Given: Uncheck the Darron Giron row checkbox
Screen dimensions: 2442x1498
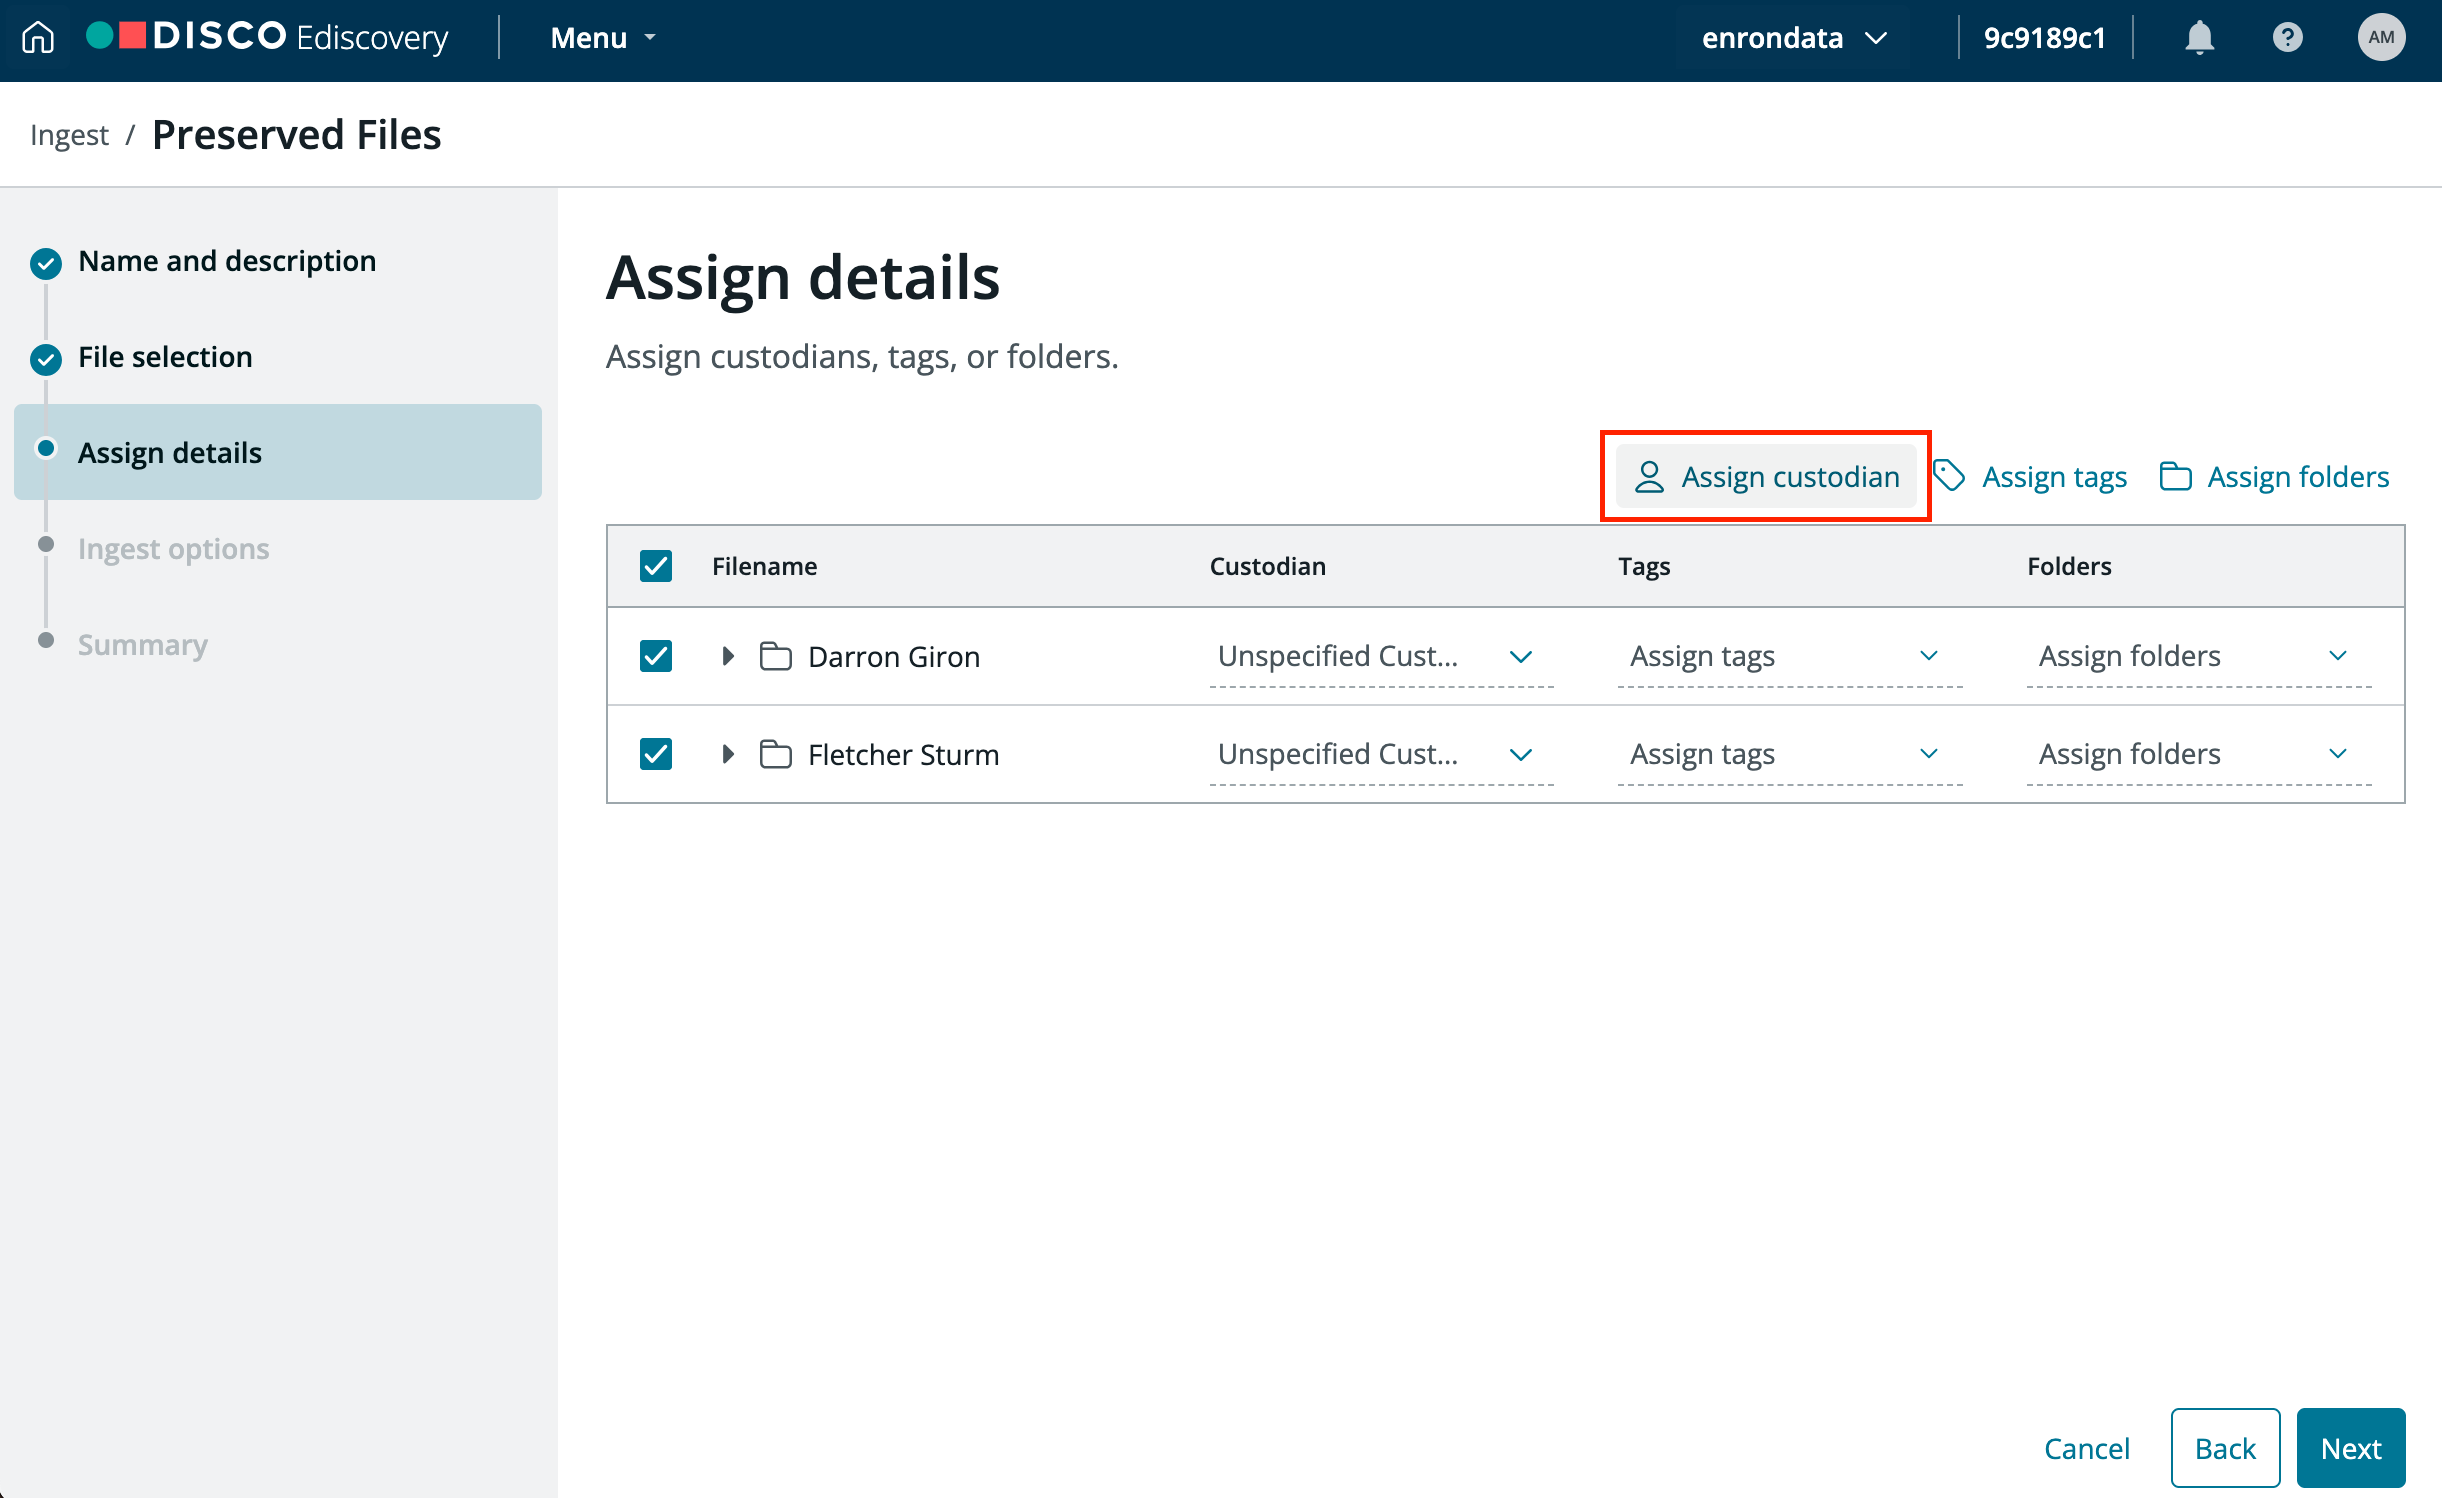Looking at the screenshot, I should (x=656, y=656).
